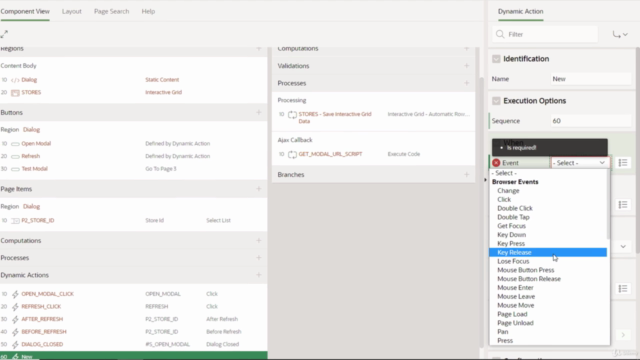Viewport: 640px width, 360px height.
Task: Click plus icon beside Validations
Action: coord(467,66)
